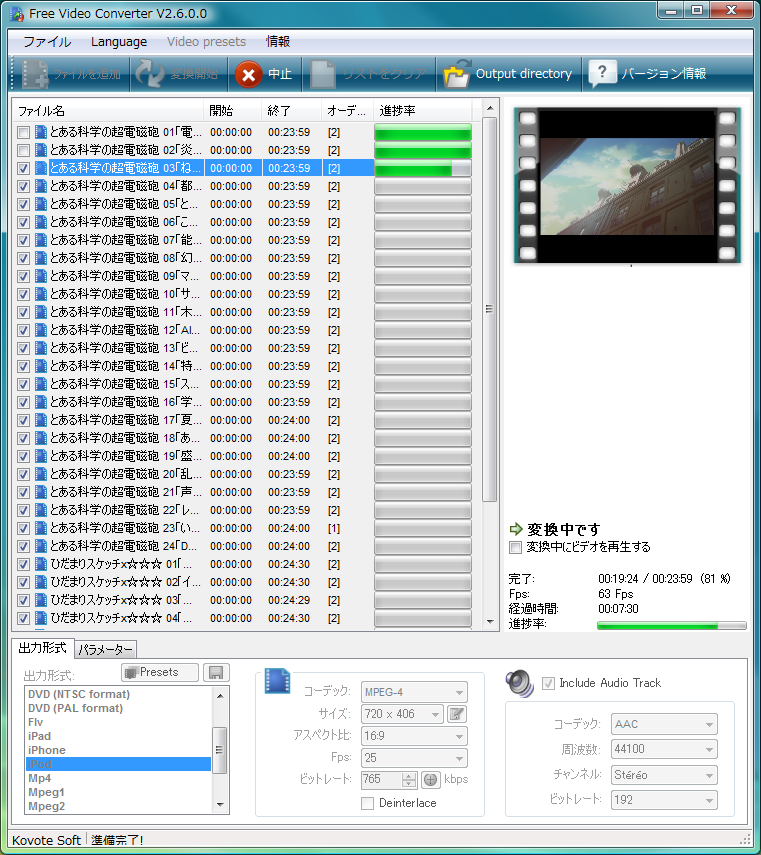
Task: Click the green arrow beside 変換中です
Action: pos(516,529)
